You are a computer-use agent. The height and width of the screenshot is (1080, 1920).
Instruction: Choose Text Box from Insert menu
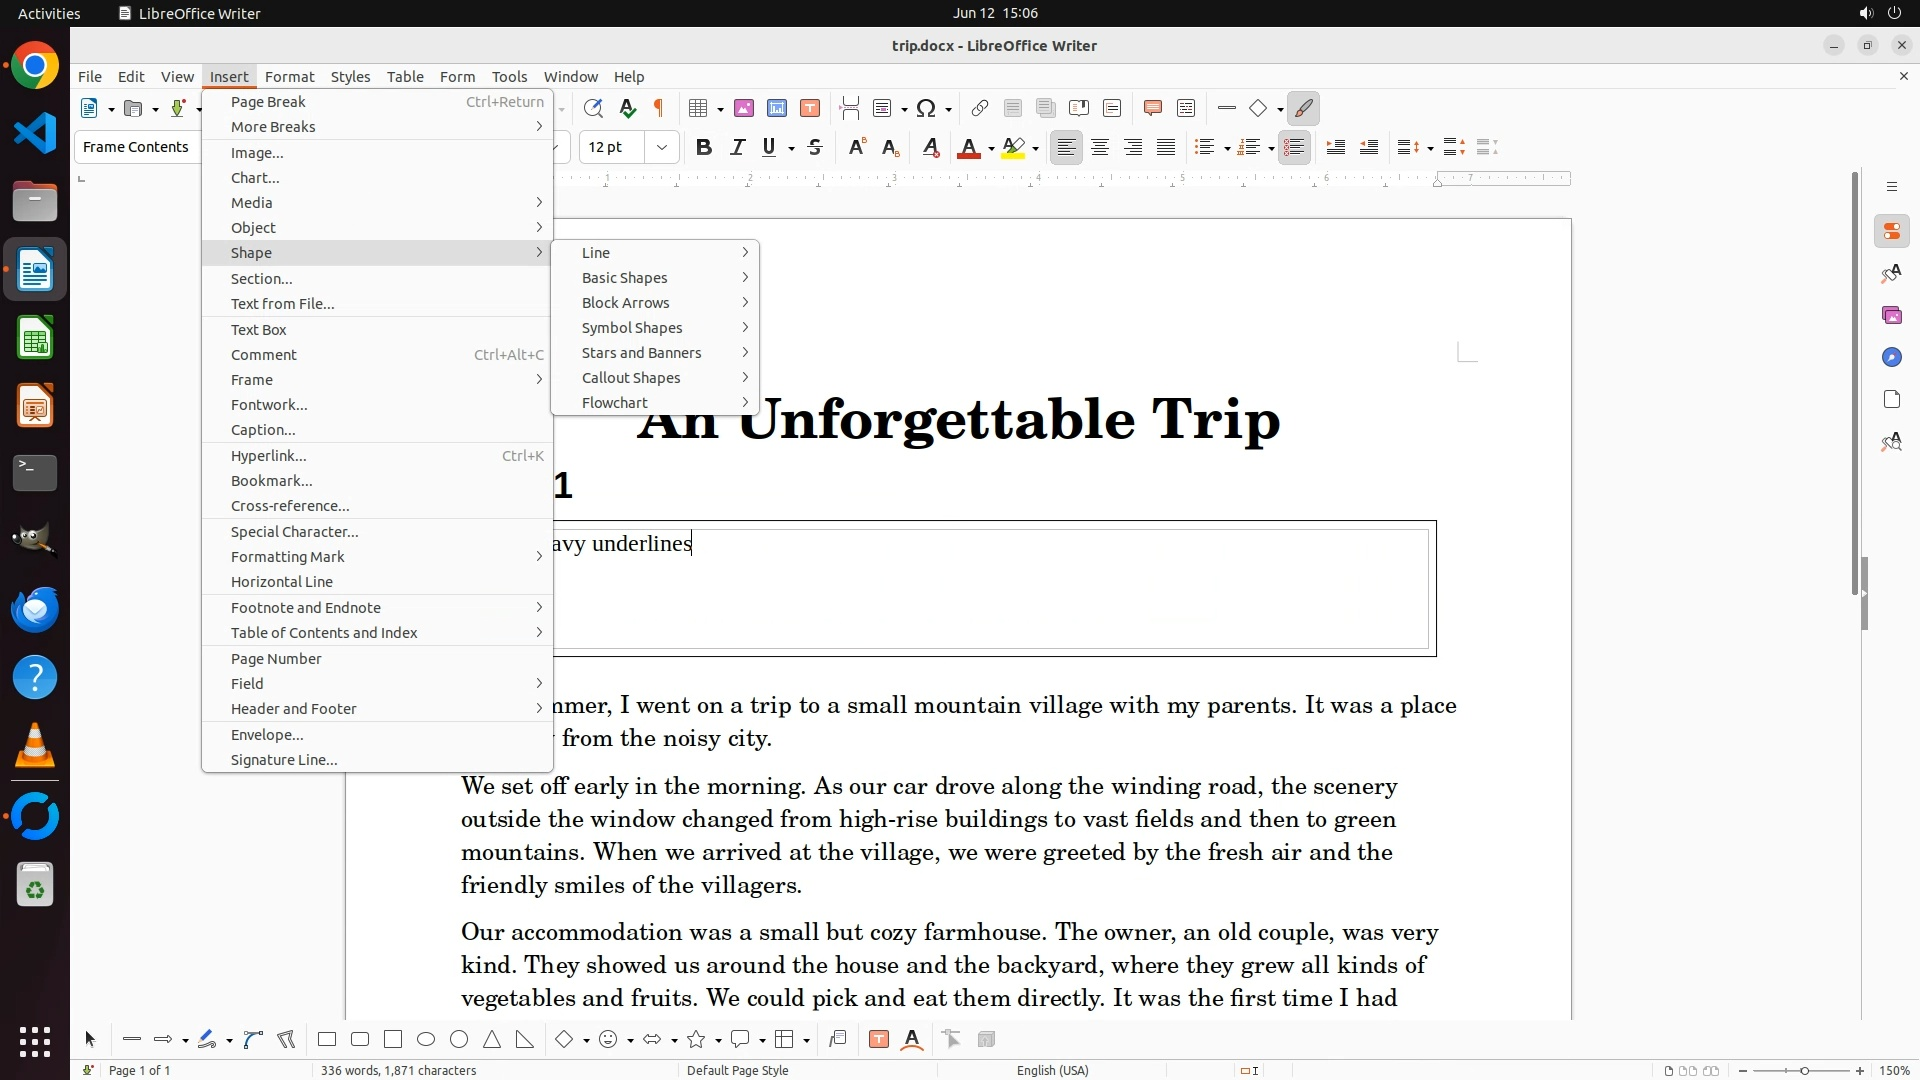(259, 330)
